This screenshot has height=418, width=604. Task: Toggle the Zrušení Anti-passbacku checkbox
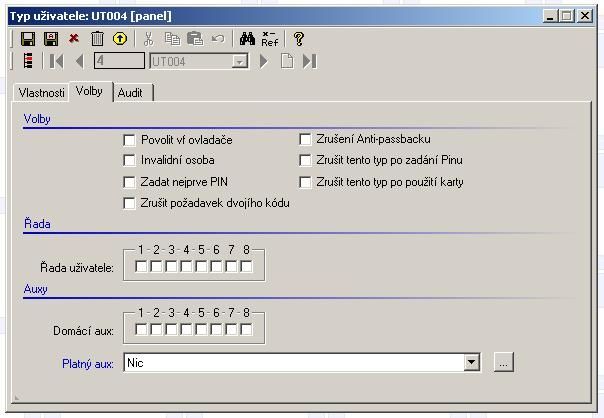[x=306, y=139]
